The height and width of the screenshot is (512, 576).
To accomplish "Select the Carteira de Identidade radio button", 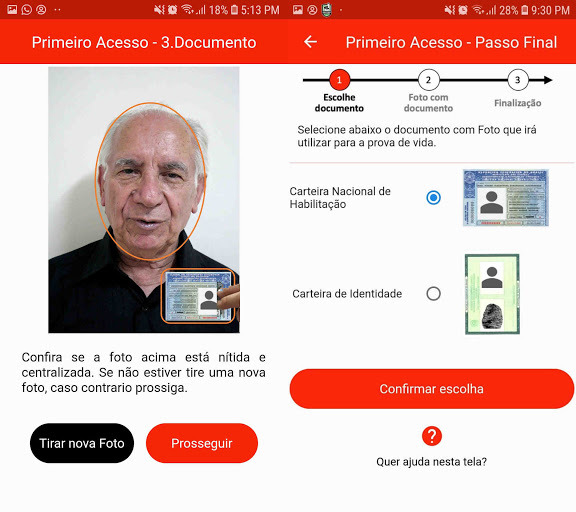I will (433, 293).
